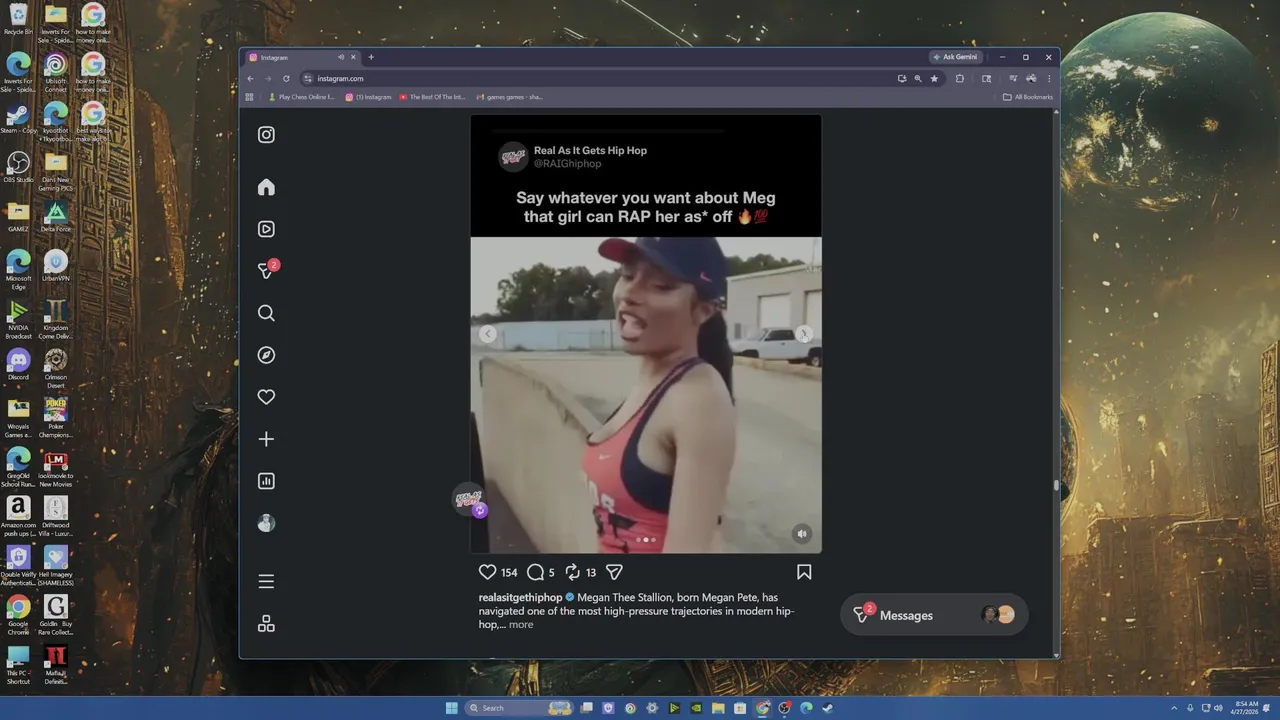Screen dimensions: 1280x720
Task: Open the taskbar clock and date
Action: (1246, 708)
